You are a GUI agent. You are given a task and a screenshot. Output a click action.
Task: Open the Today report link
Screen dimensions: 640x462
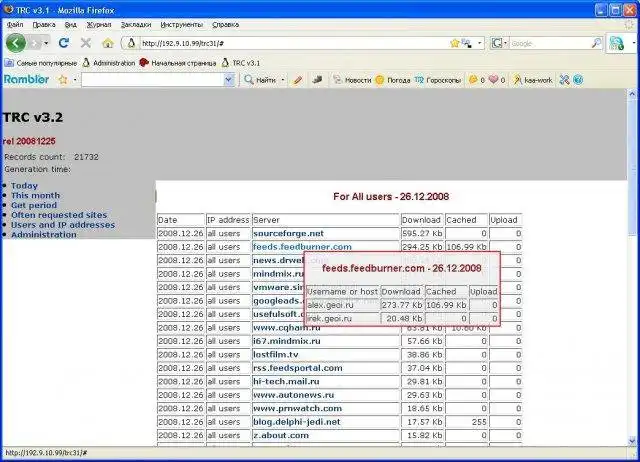24,186
